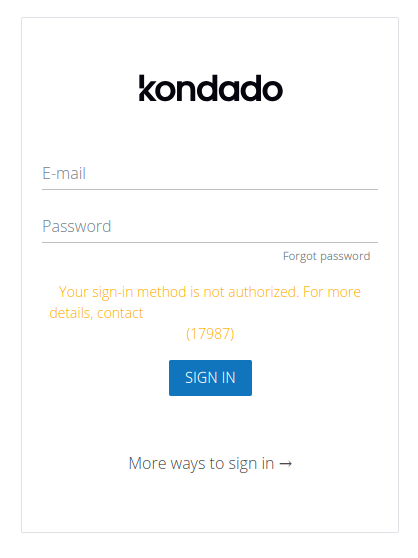Click the E-mail placeholder label
418x558 pixels.
coord(64,173)
